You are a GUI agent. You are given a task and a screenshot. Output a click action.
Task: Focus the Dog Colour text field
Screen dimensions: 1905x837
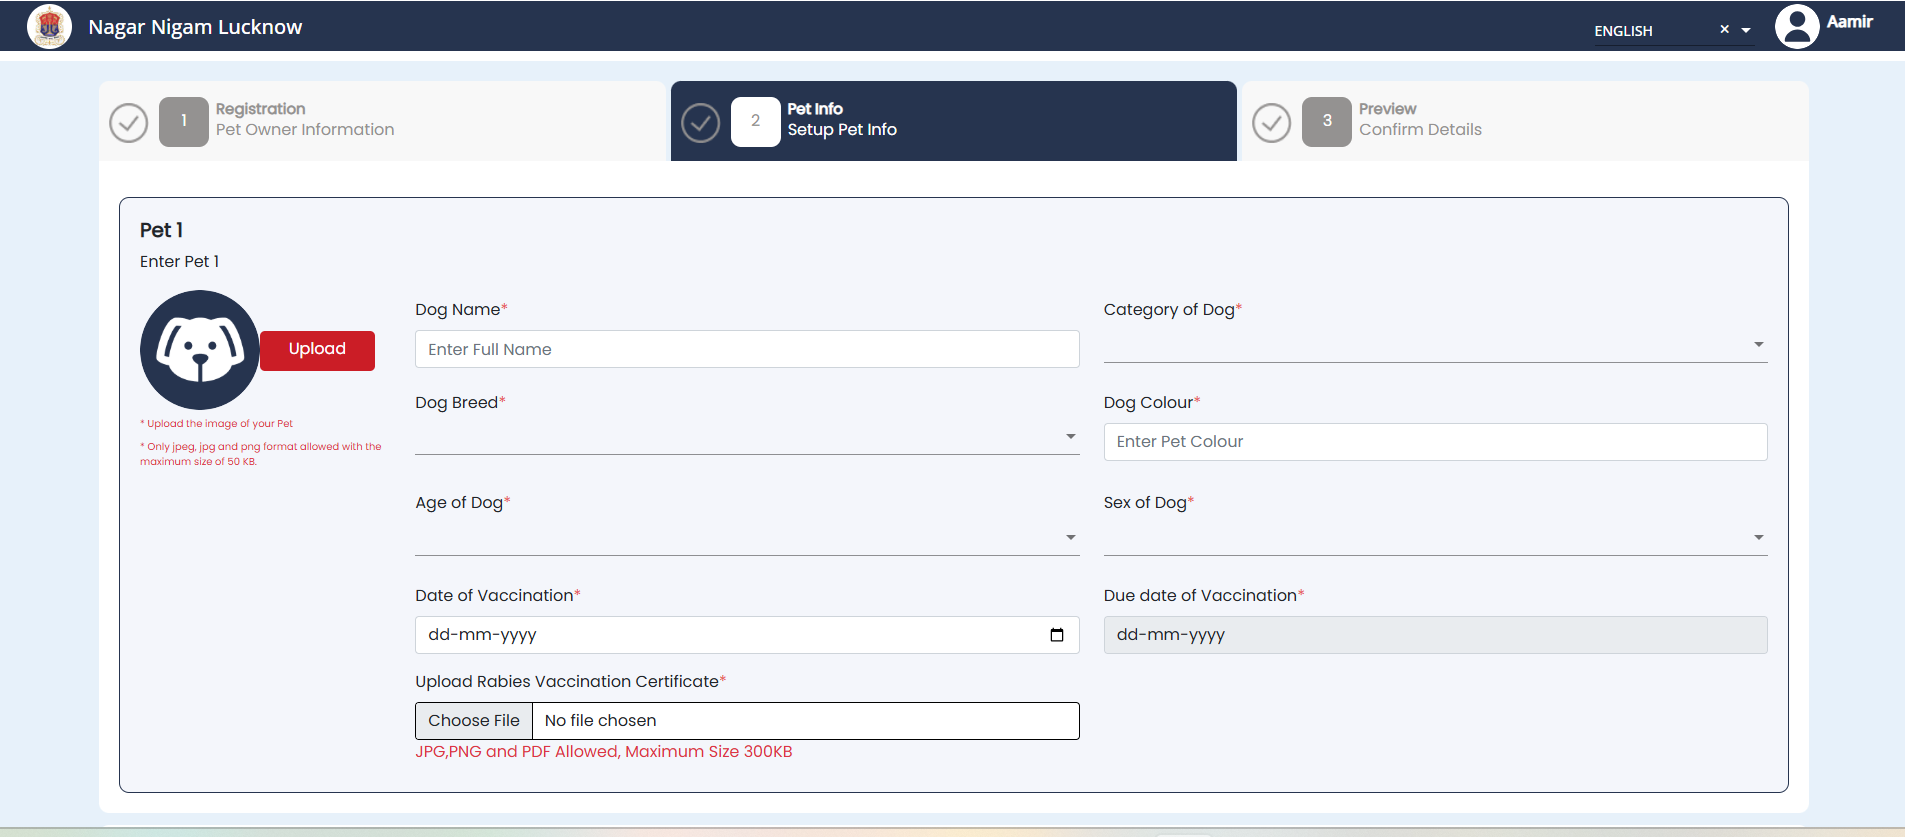coord(1434,442)
